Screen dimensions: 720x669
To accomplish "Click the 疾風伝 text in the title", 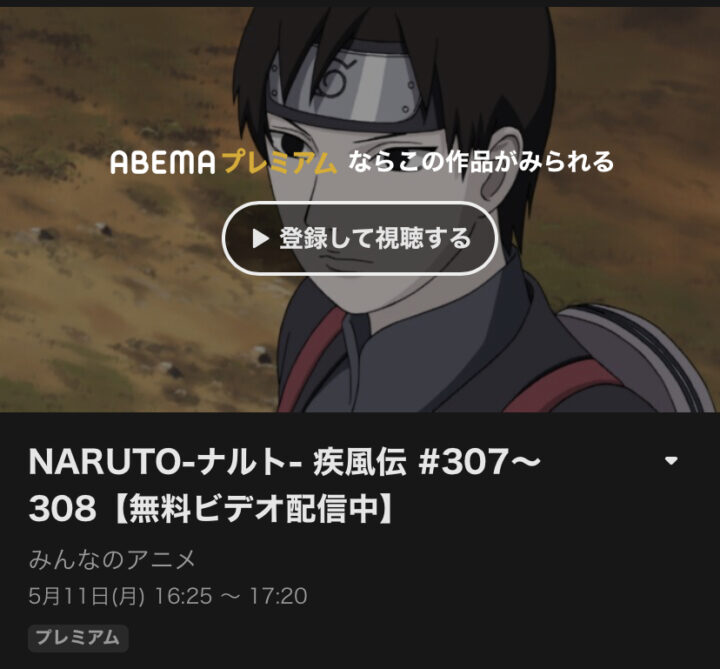I will [360, 461].
